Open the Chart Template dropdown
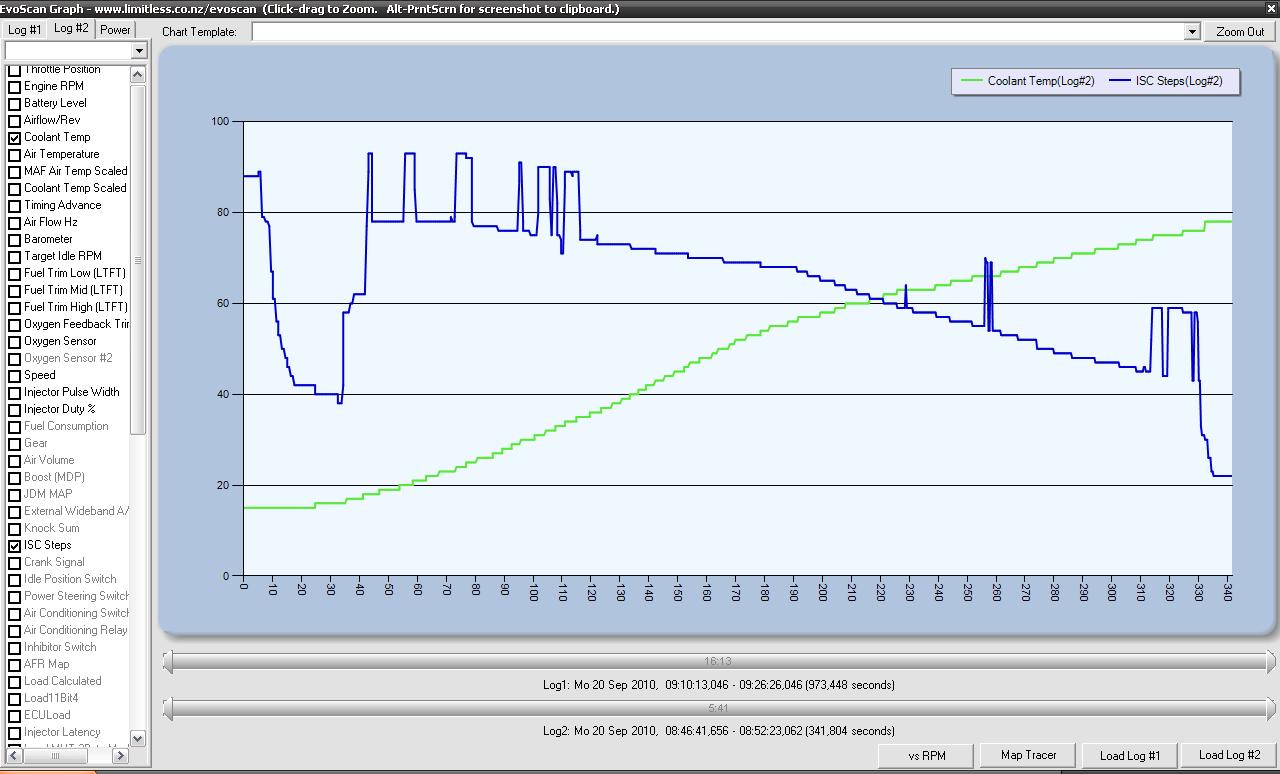This screenshot has height=774, width=1280. pyautogui.click(x=1191, y=32)
